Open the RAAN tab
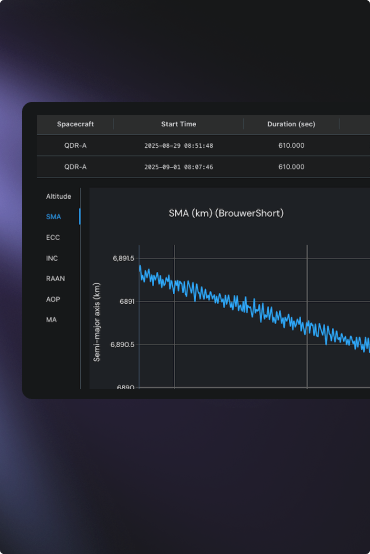This screenshot has height=554, width=370. click(55, 278)
